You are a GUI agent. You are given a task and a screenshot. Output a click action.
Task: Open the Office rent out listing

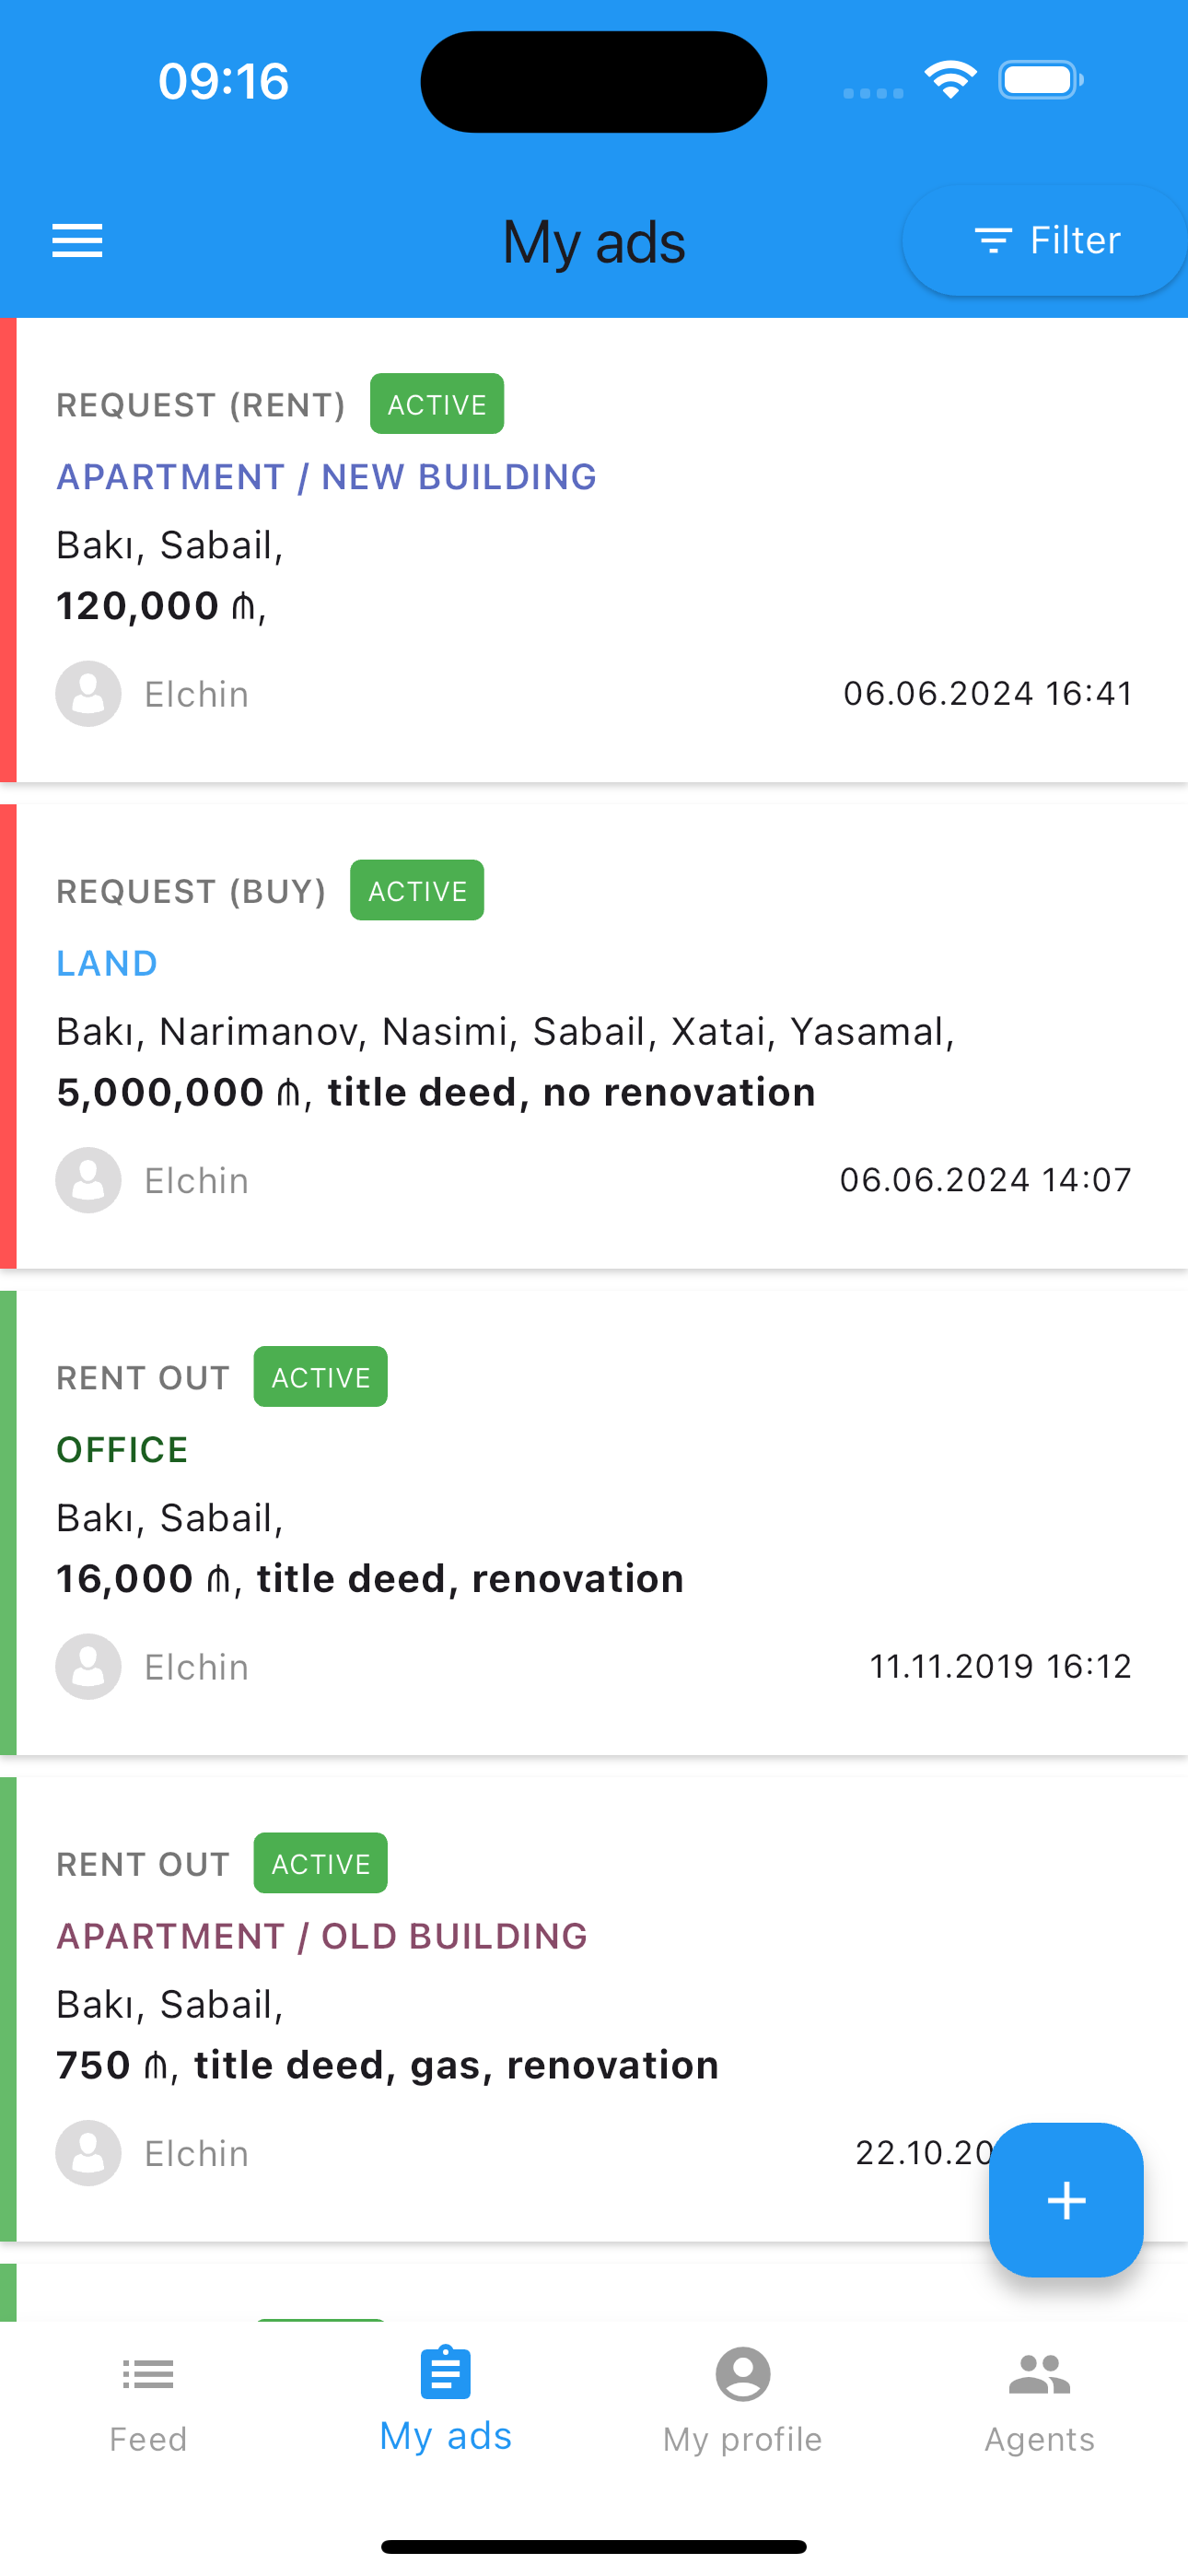pyautogui.click(x=122, y=1449)
